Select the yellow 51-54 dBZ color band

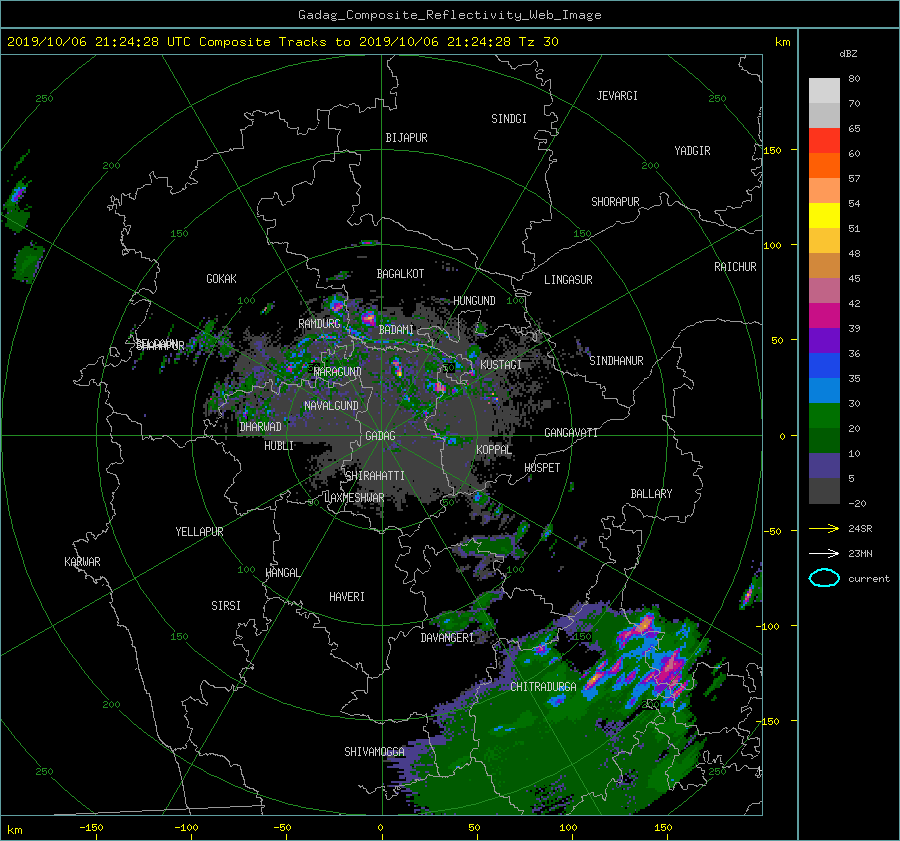pyautogui.click(x=824, y=215)
